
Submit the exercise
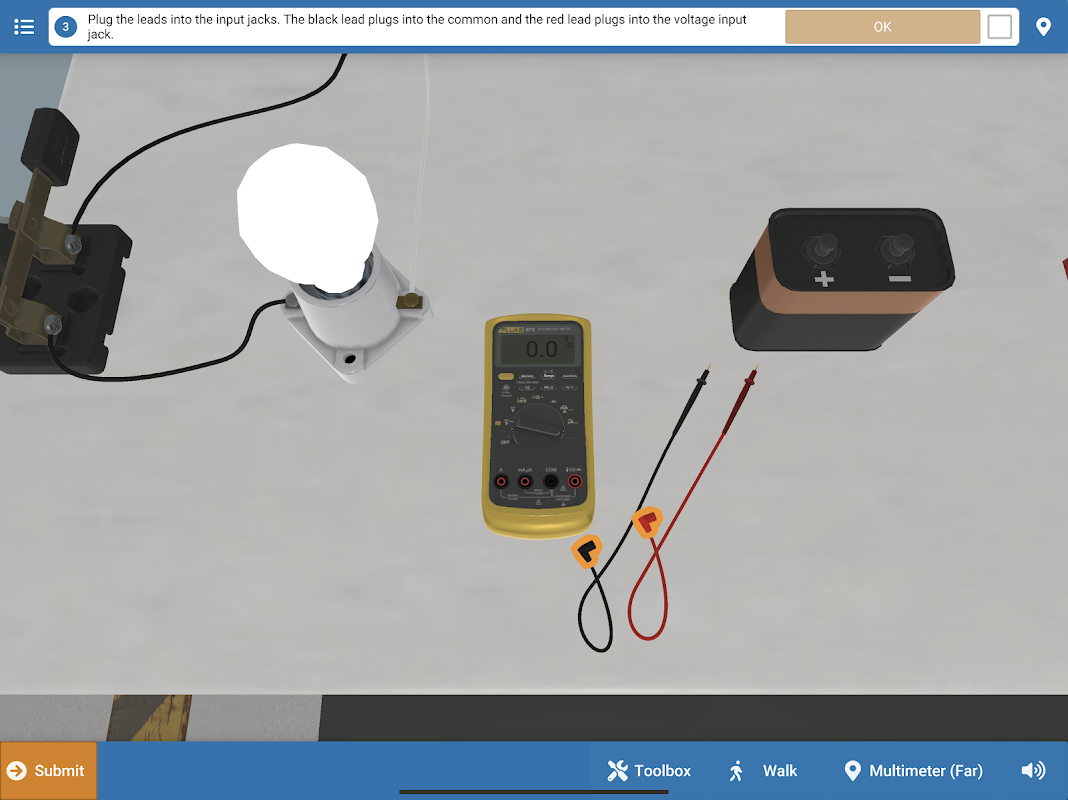tap(48, 770)
